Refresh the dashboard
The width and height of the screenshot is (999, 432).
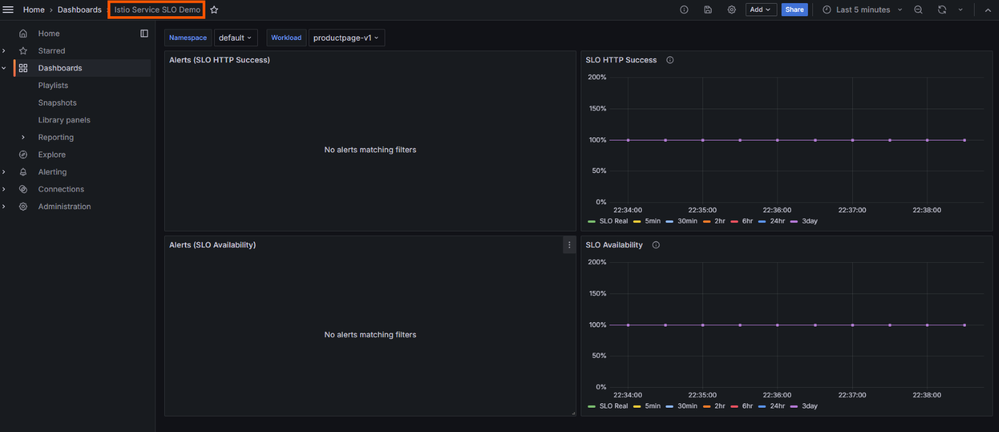coord(942,10)
